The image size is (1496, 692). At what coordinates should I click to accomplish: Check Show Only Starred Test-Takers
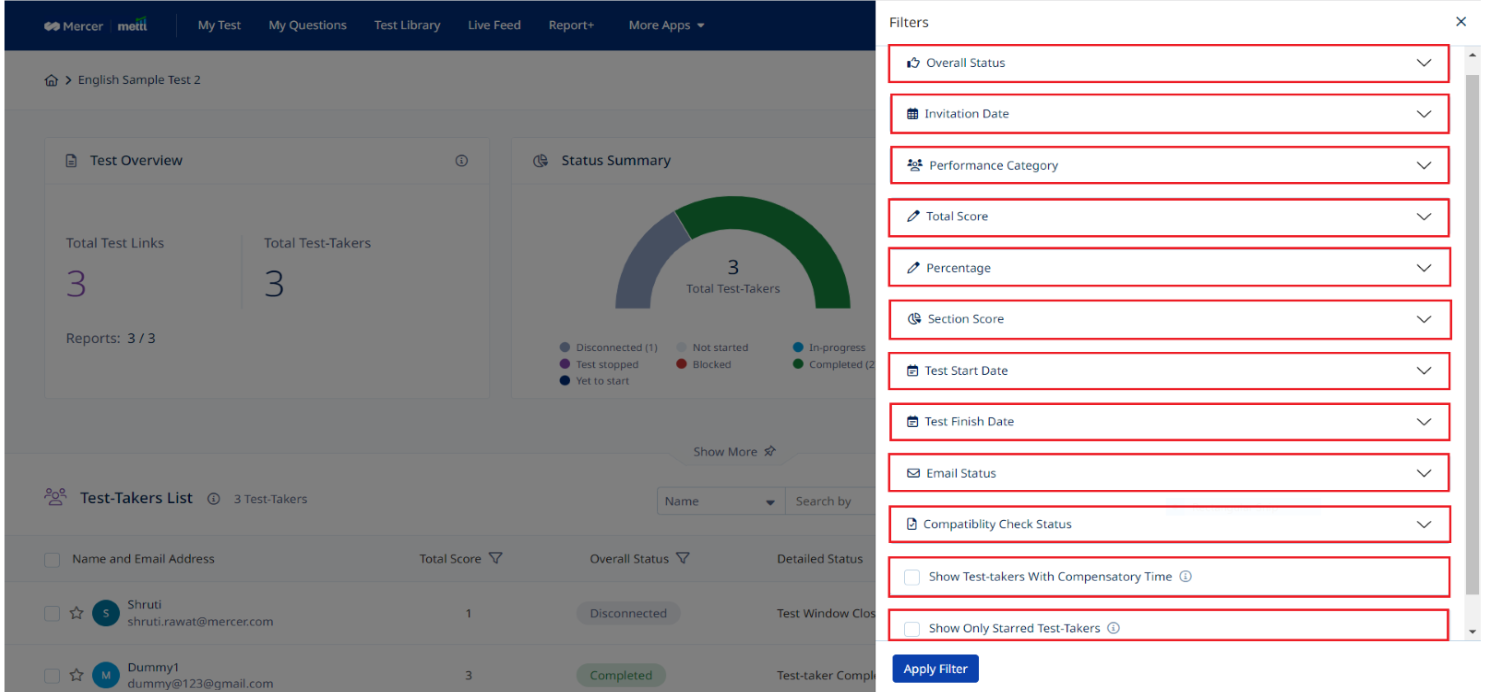(911, 628)
